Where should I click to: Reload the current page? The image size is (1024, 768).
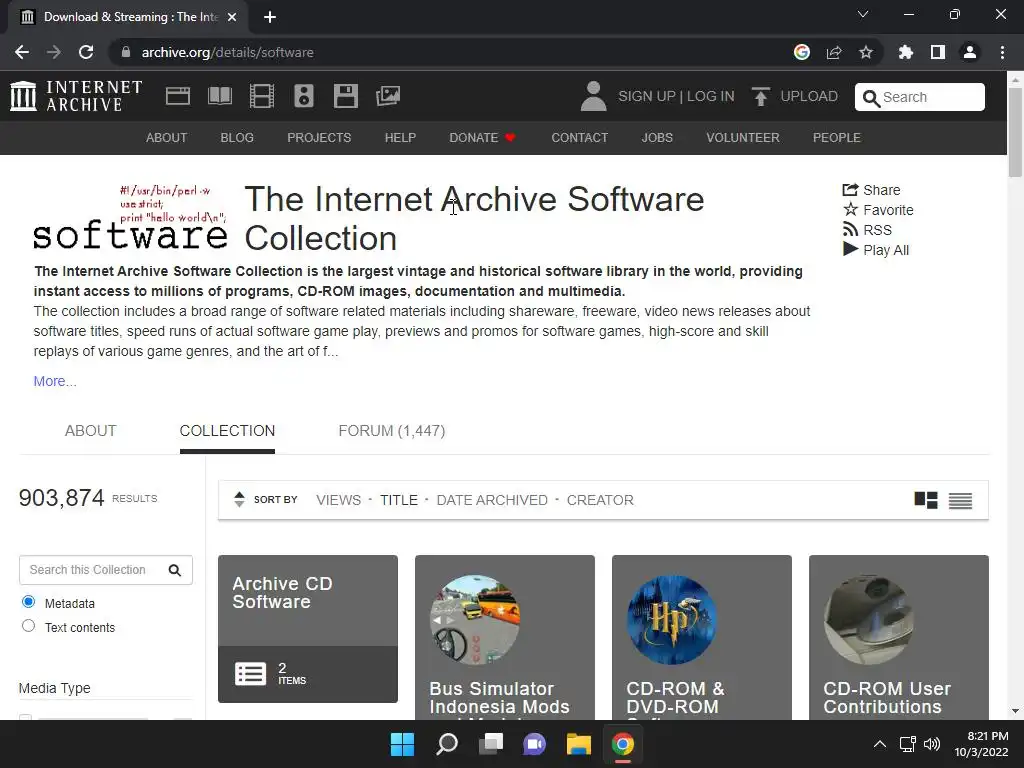(86, 52)
